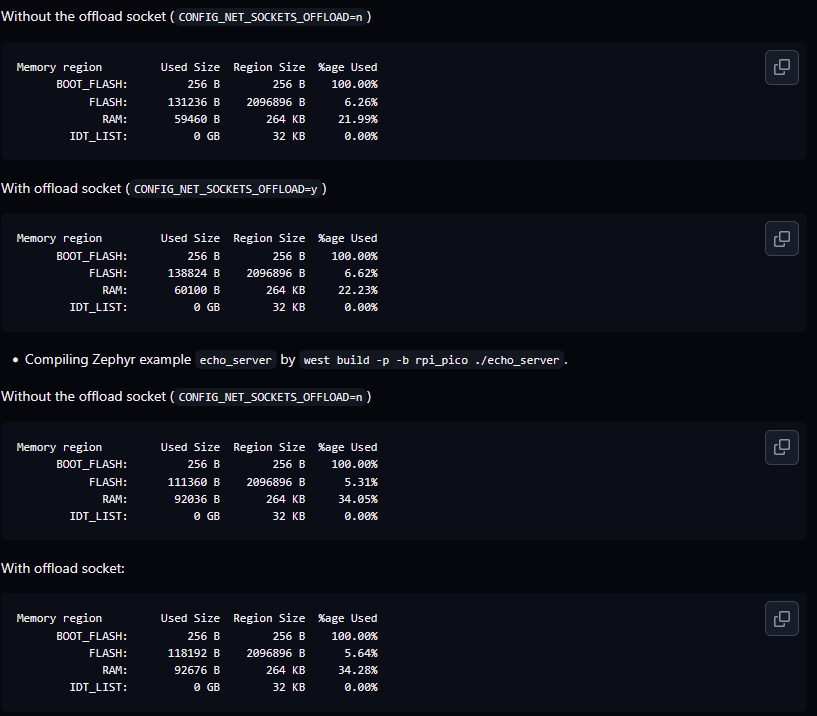Image resolution: width=817 pixels, height=716 pixels.
Task: Copy the code block showing RAM 59460 B
Action: point(782,67)
